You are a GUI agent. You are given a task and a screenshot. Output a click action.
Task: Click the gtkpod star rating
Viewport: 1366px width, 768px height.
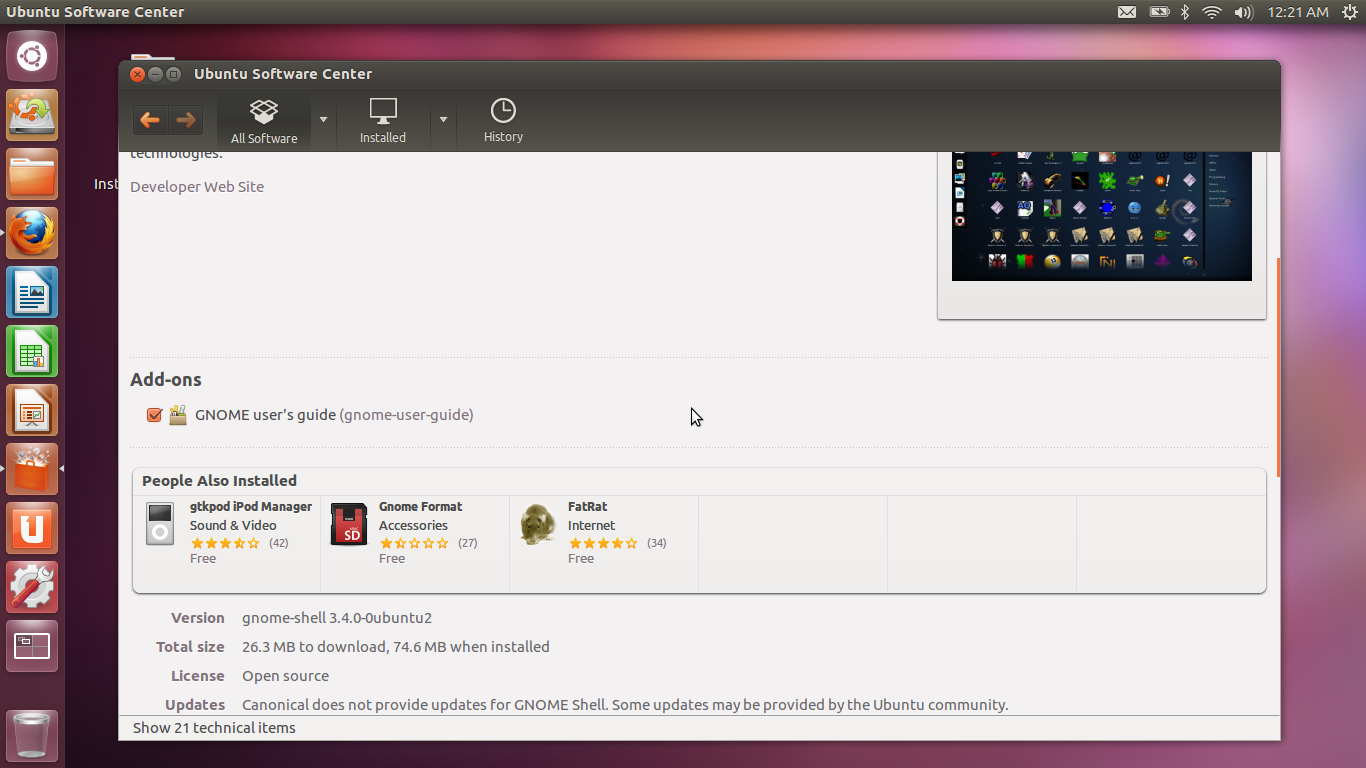tap(225, 543)
